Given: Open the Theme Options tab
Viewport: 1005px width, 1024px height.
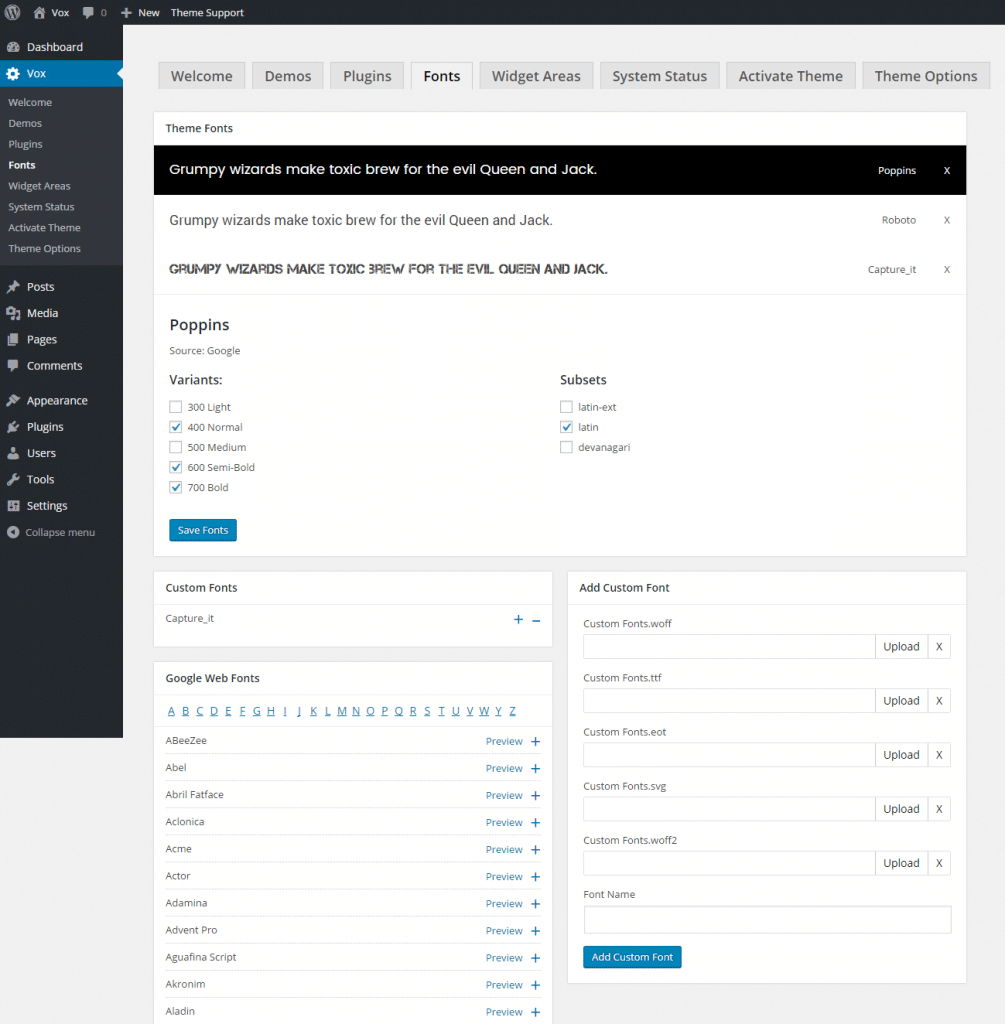Looking at the screenshot, I should [x=925, y=76].
